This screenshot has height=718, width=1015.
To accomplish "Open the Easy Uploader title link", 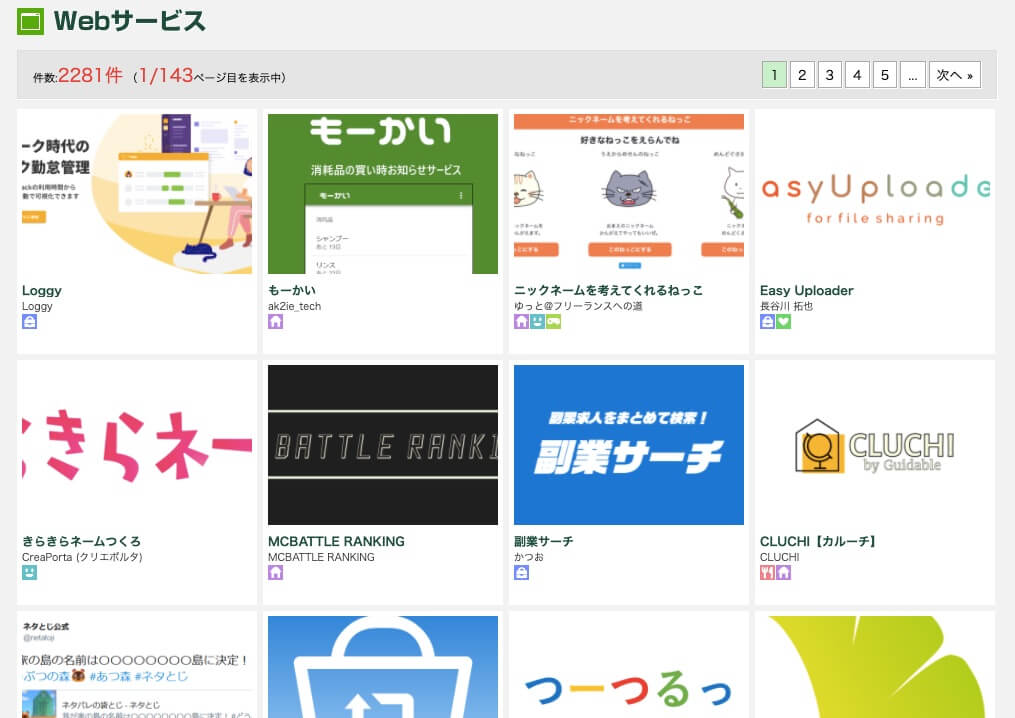I will [807, 291].
